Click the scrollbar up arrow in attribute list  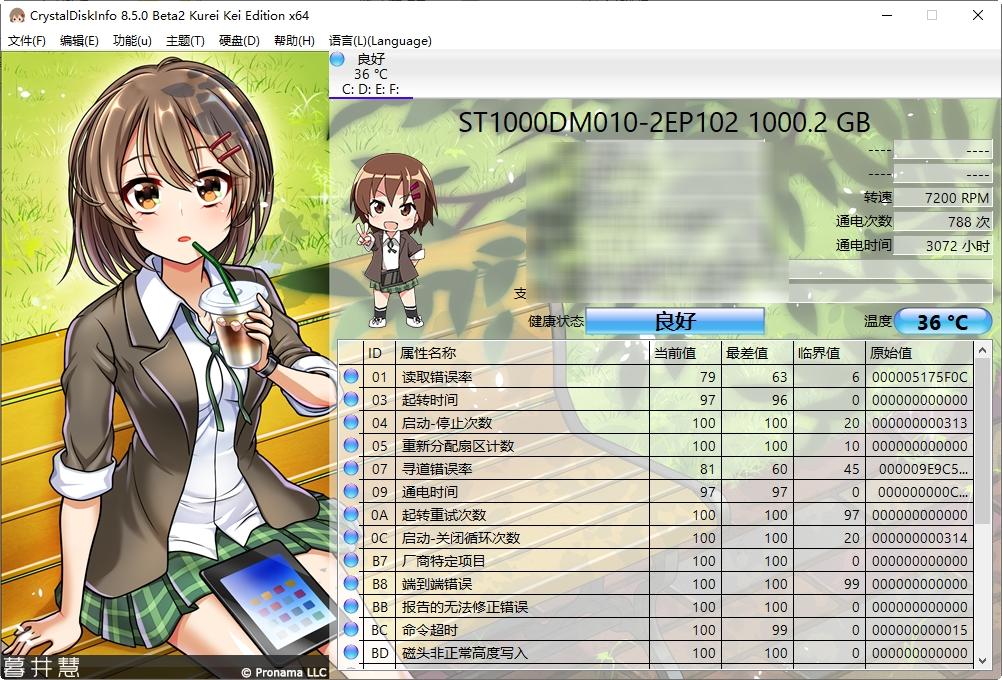(982, 351)
